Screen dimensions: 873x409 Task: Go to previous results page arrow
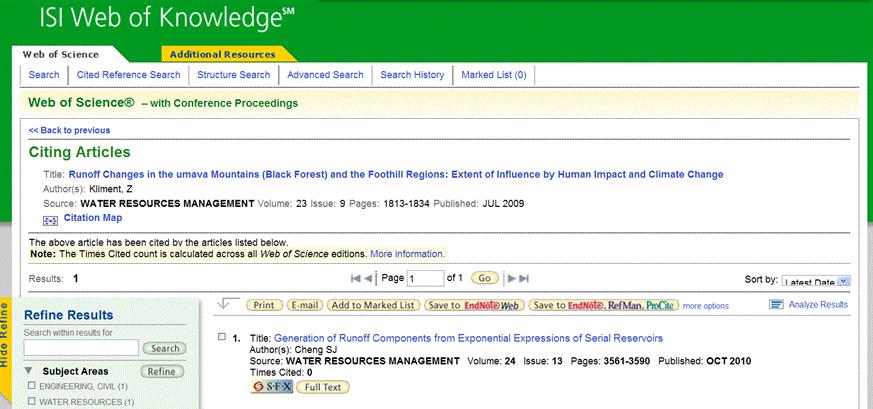click(x=368, y=279)
